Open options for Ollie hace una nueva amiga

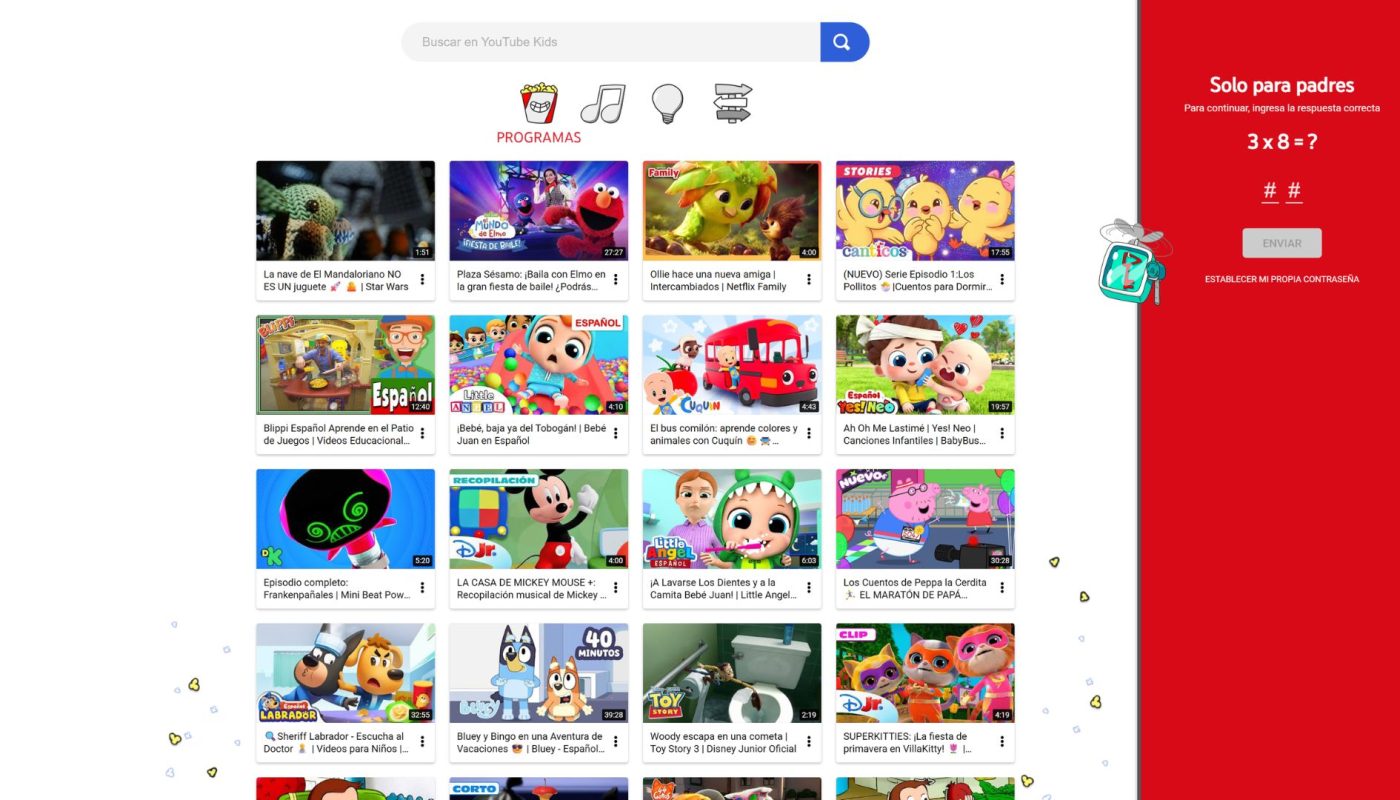[x=808, y=280]
